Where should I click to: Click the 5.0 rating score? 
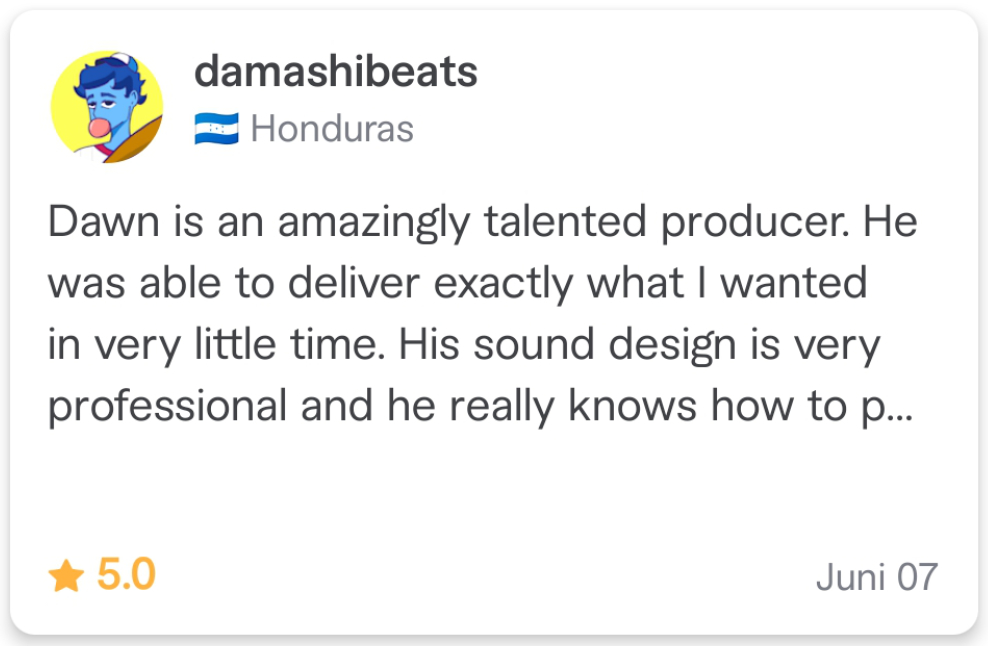126,575
